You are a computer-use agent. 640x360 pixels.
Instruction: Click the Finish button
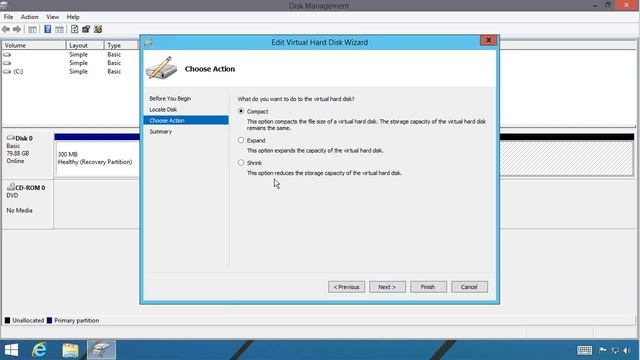428,287
